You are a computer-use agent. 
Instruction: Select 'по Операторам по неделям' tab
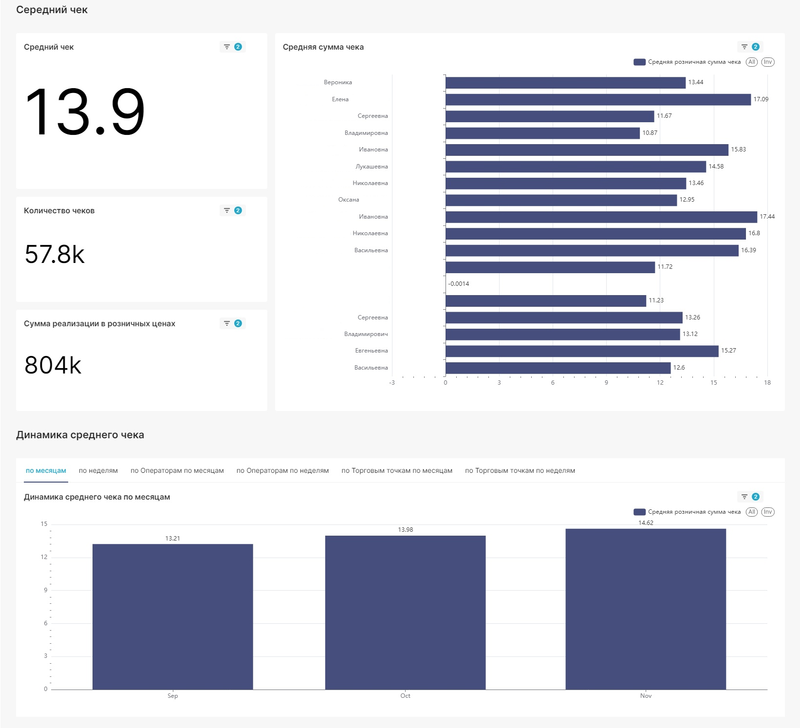pyautogui.click(x=282, y=470)
